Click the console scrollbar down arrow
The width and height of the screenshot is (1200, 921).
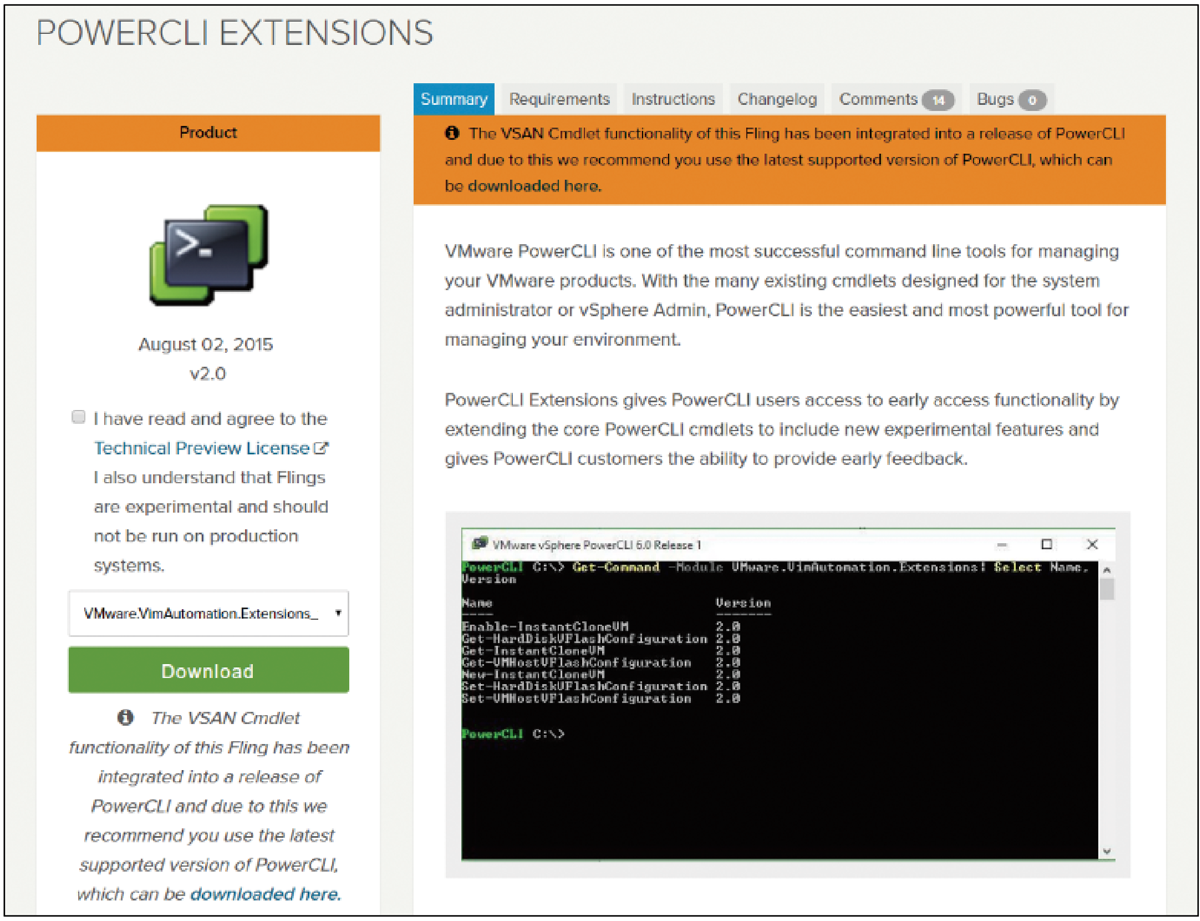coord(1106,850)
